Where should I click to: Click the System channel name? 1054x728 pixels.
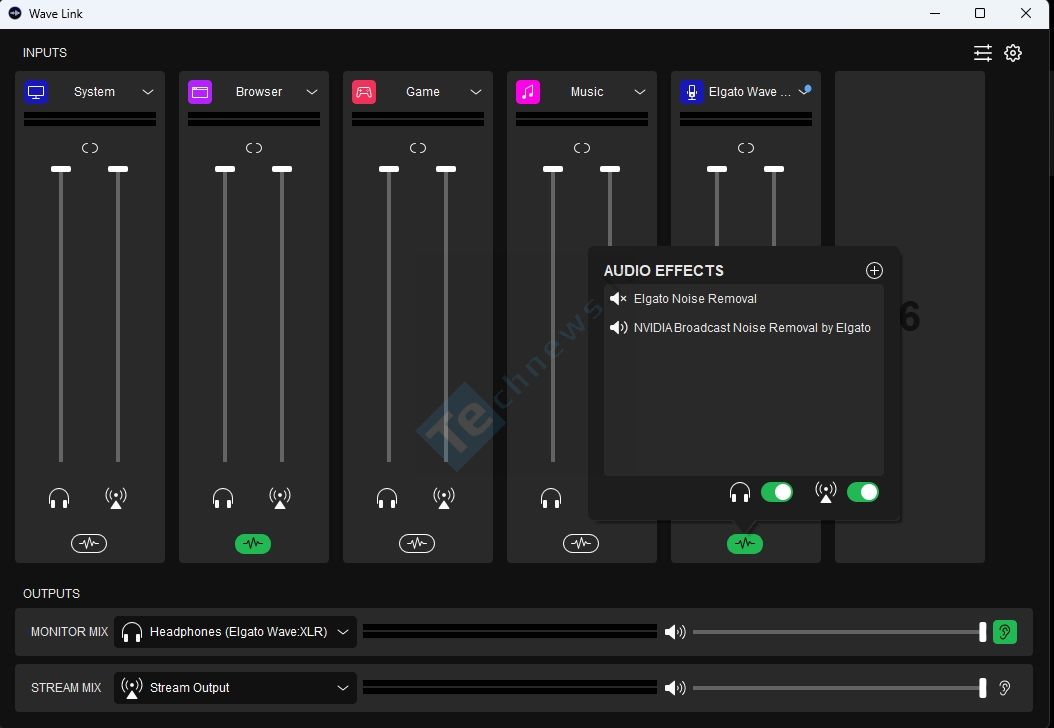[94, 92]
